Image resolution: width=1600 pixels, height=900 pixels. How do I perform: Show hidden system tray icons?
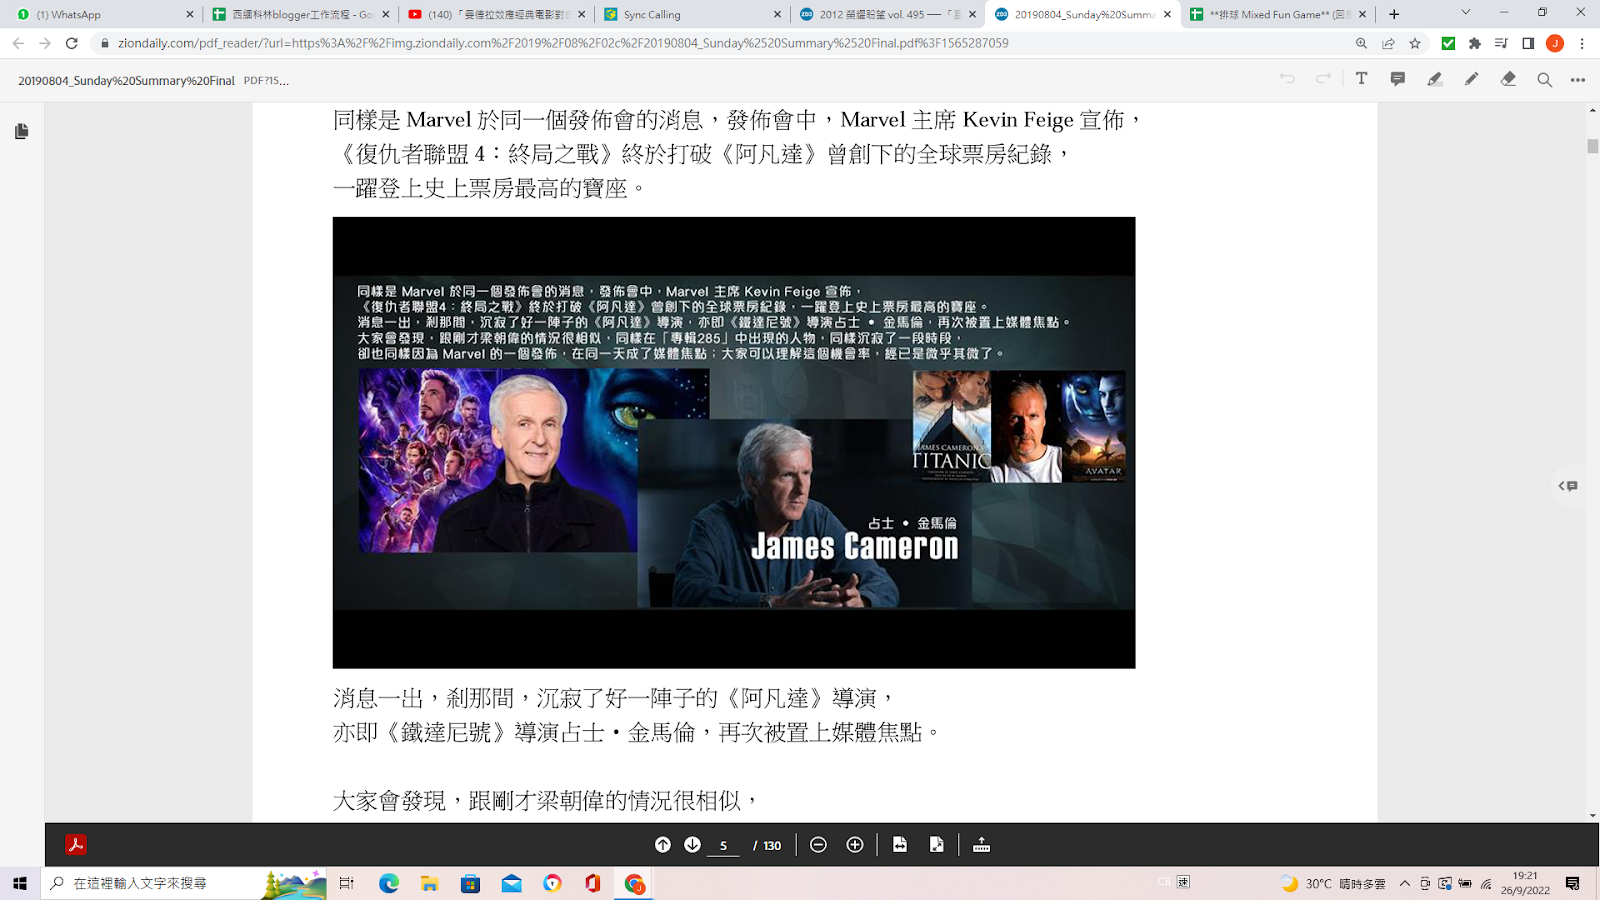click(1405, 883)
